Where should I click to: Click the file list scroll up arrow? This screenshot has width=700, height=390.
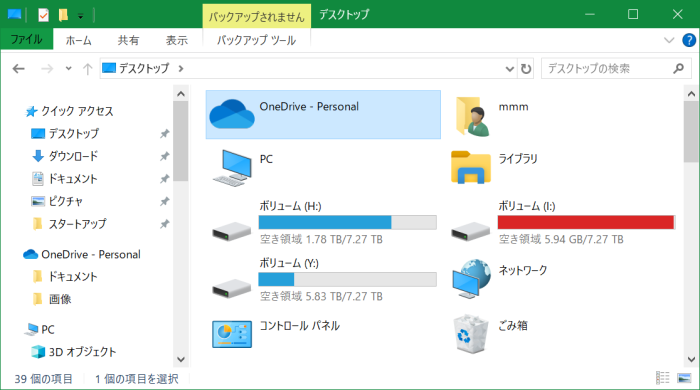[x=691, y=94]
